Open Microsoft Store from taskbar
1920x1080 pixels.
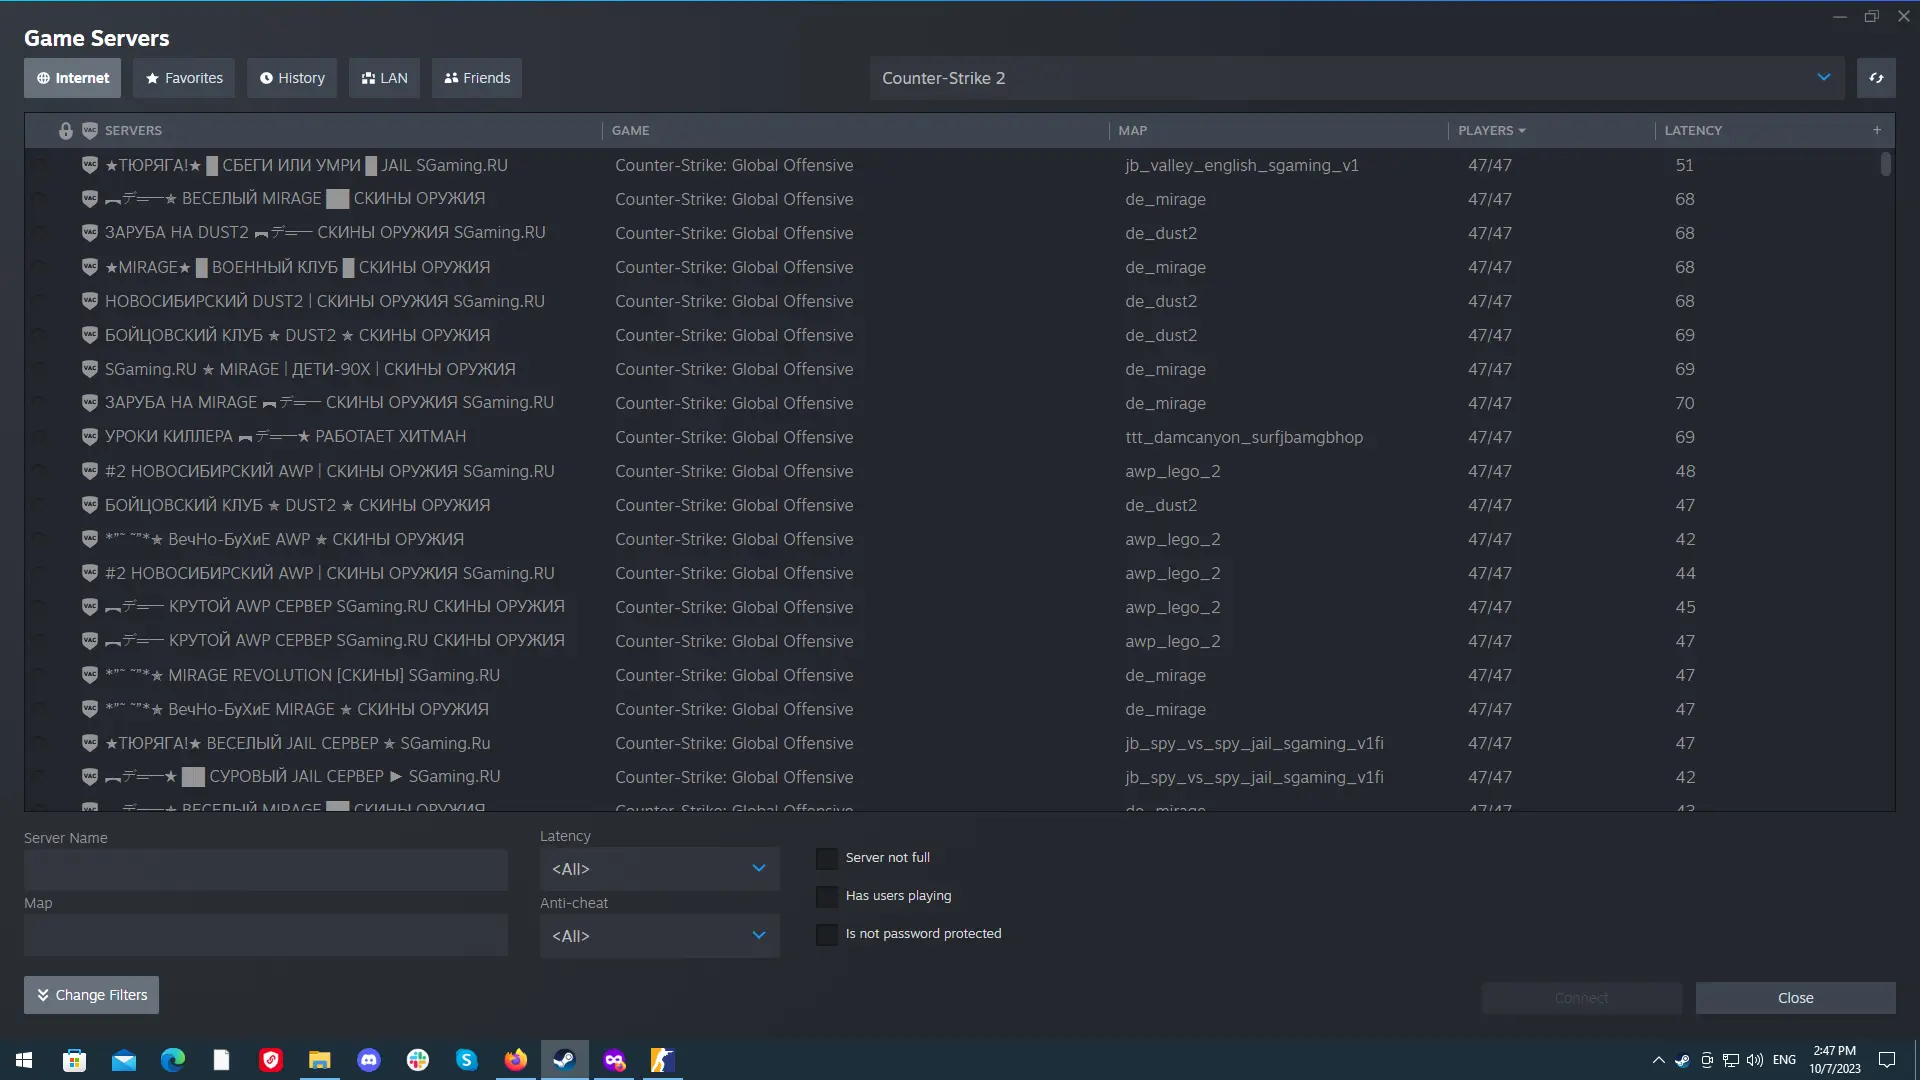(74, 1060)
